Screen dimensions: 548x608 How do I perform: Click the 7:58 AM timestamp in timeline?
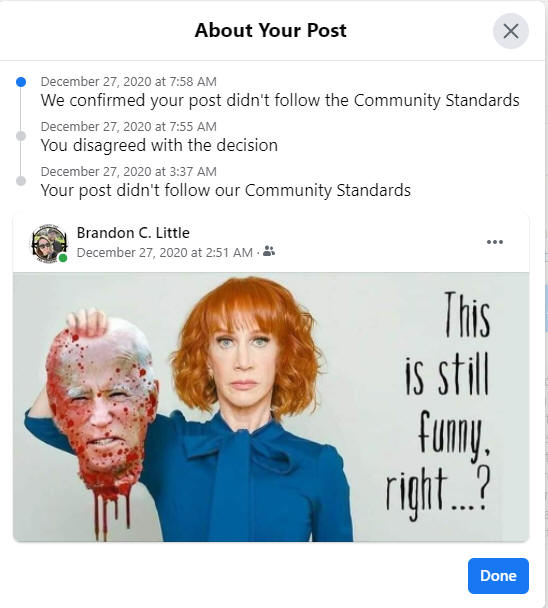(129, 81)
